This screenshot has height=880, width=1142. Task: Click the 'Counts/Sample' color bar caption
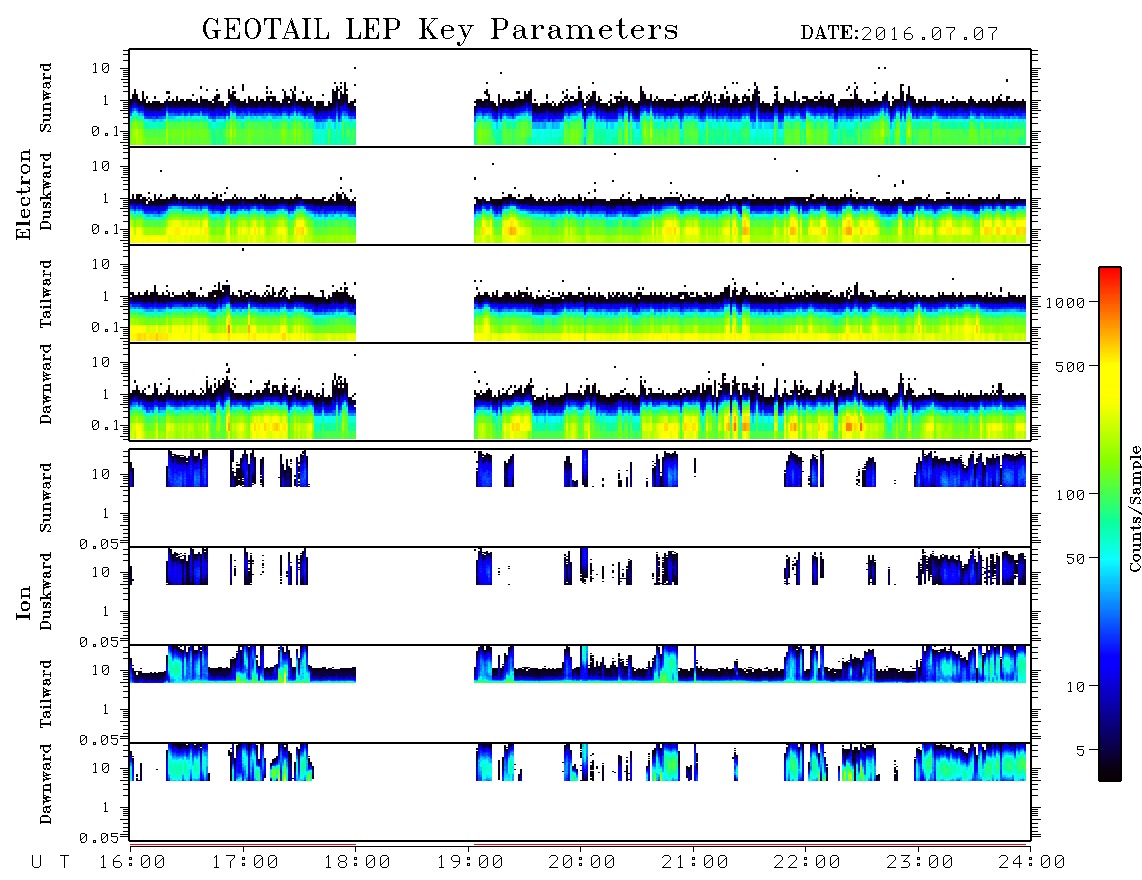1134,508
